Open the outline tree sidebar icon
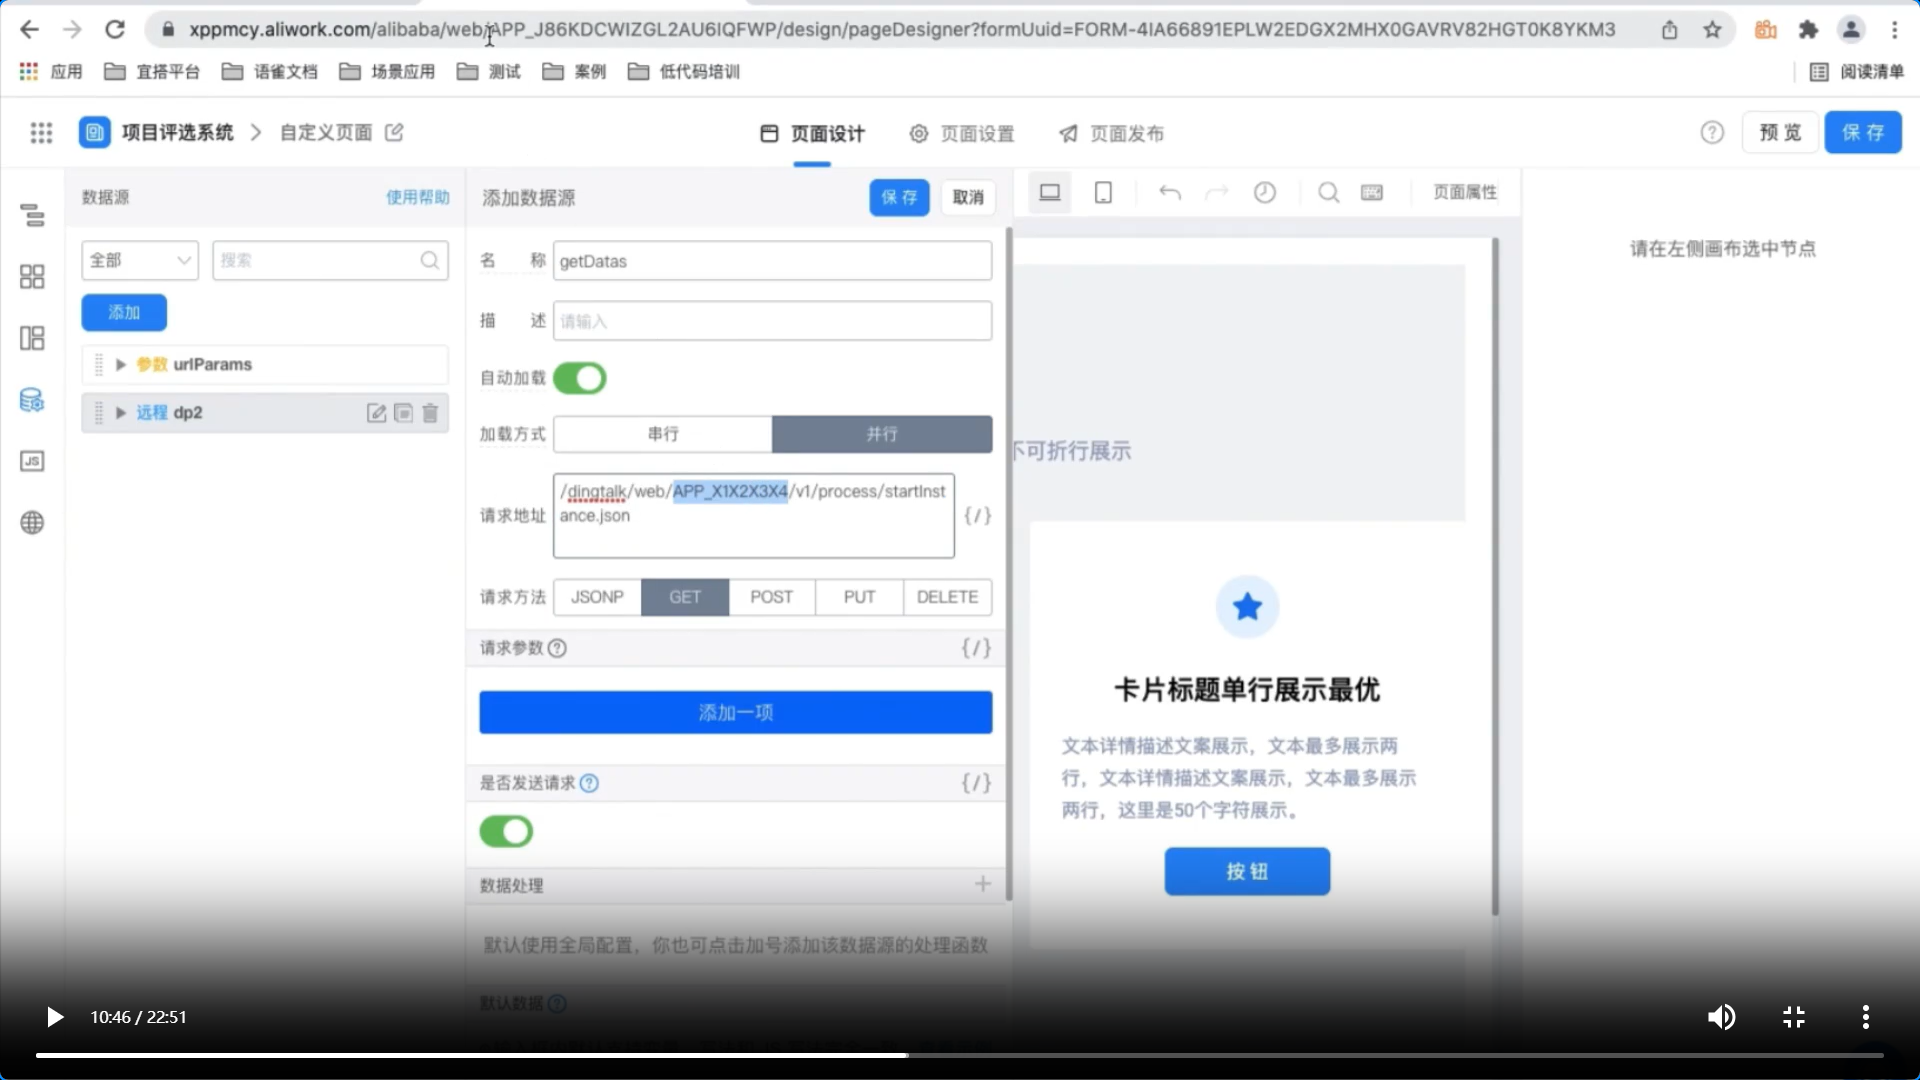 pyautogui.click(x=32, y=215)
